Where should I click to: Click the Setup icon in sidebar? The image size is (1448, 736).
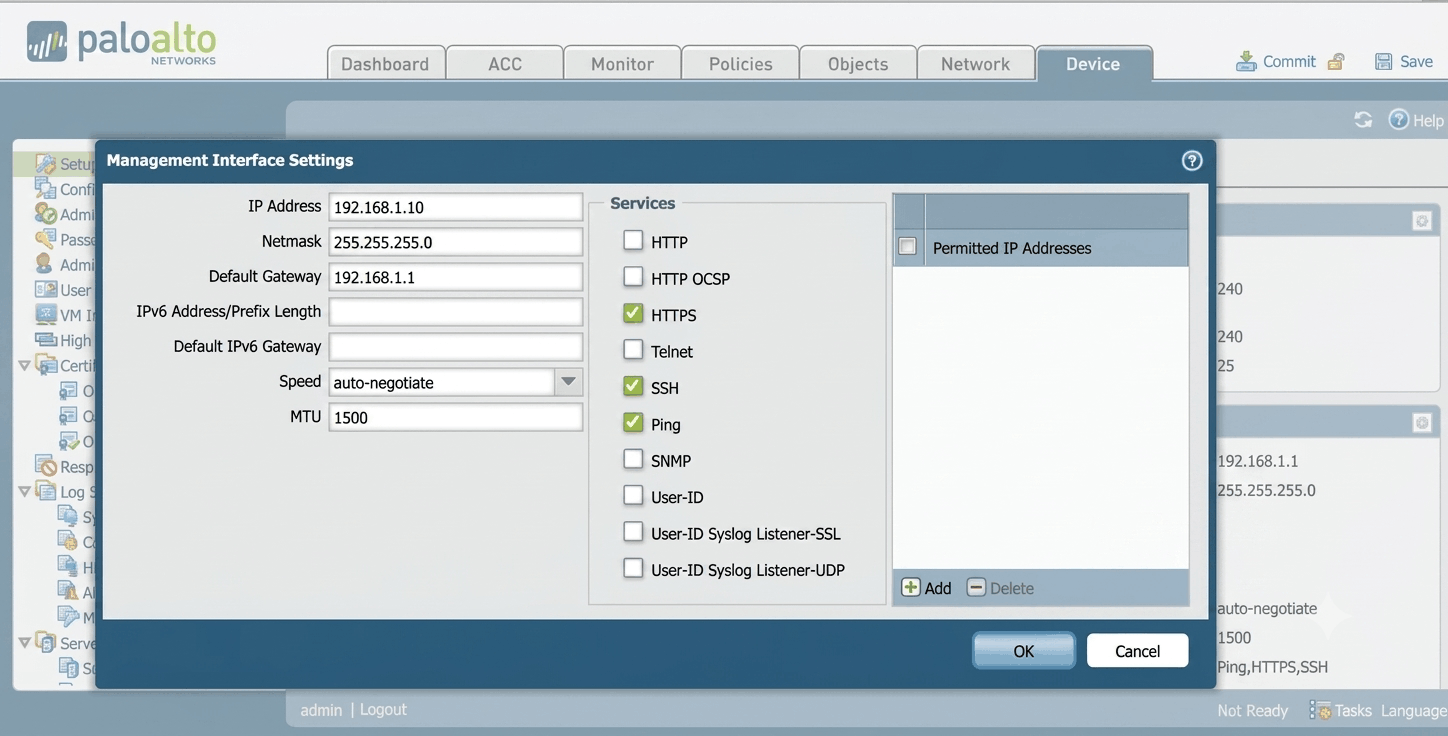(46, 164)
